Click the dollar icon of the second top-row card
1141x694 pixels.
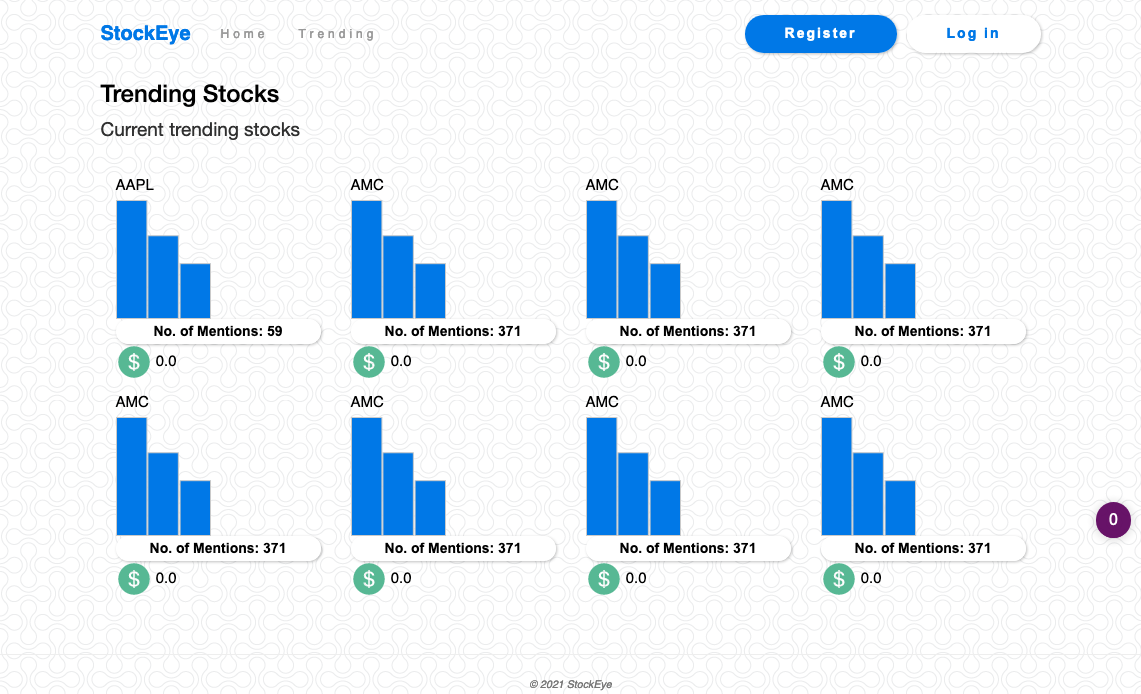pos(369,362)
